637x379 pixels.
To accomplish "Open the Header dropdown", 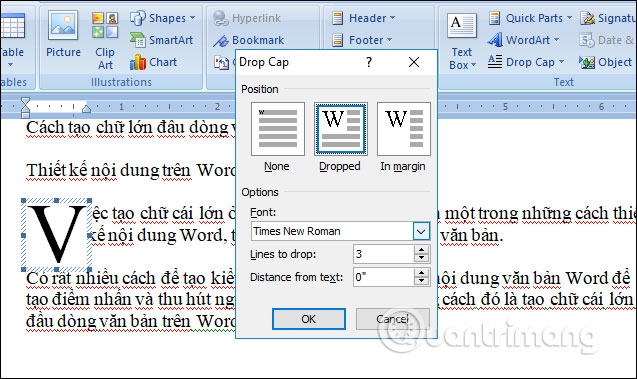I will (x=363, y=18).
